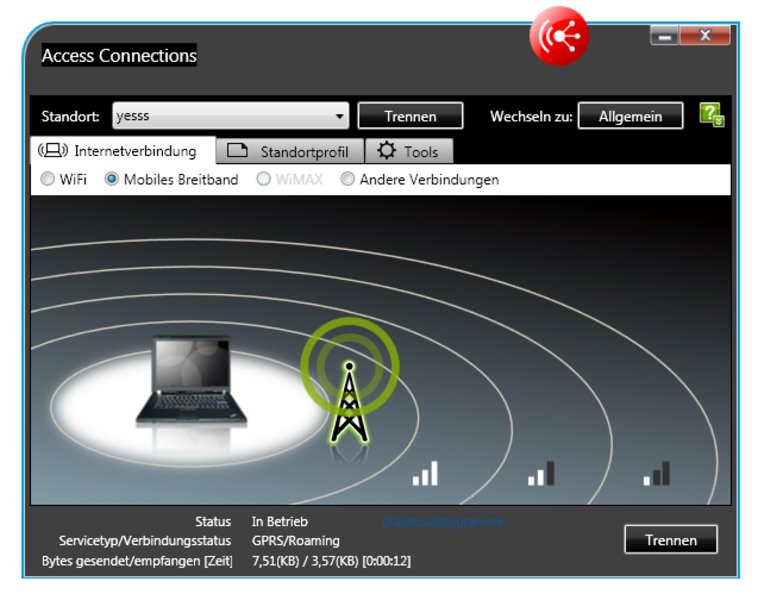The image size is (758, 600).
Task: Click the laptop image
Action: click(x=191, y=382)
